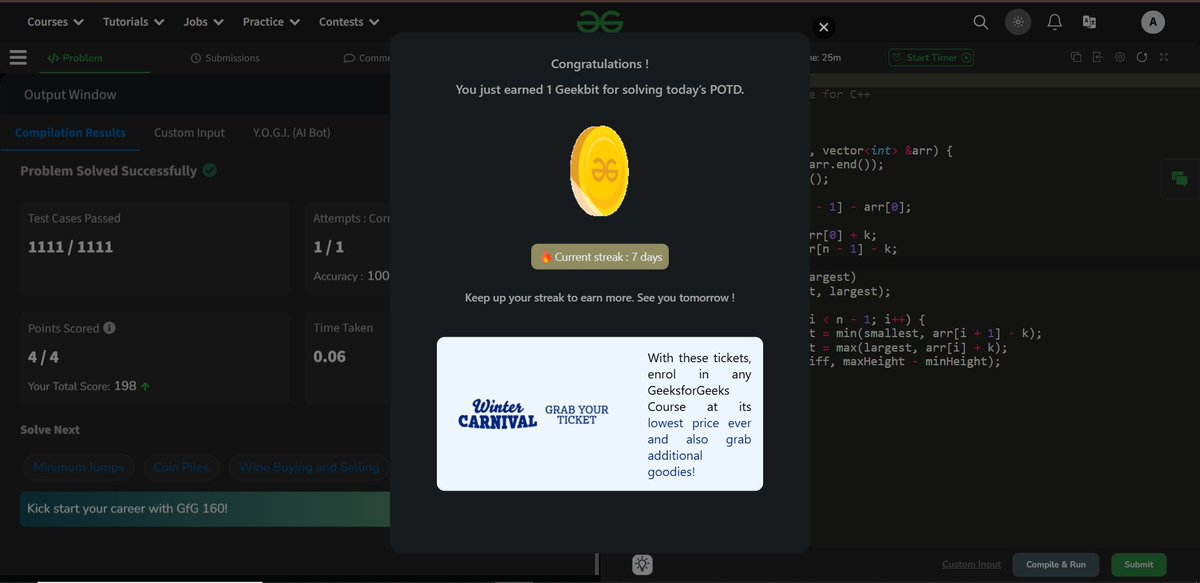1200x583 pixels.
Task: Open editor settings gear icon
Action: click(1120, 57)
